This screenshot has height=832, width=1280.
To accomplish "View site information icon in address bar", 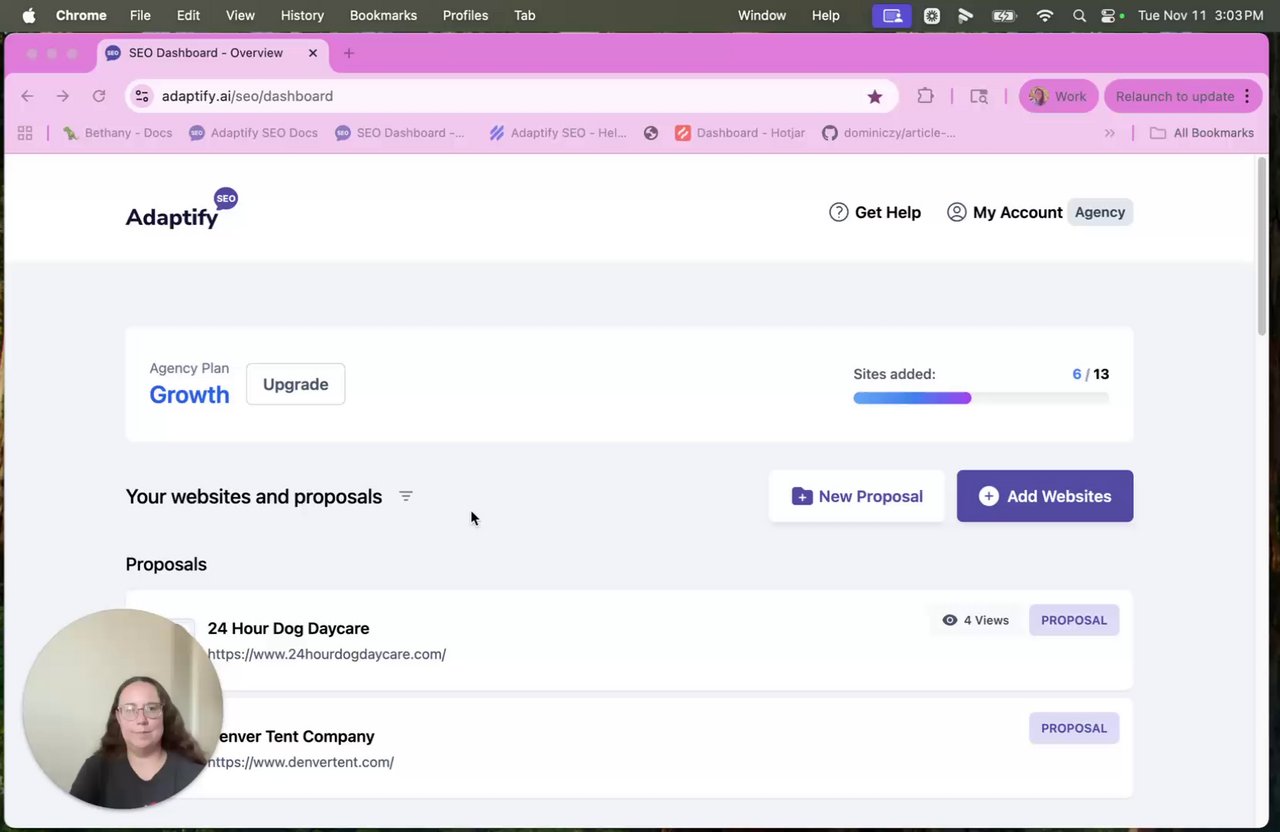I will [x=142, y=96].
